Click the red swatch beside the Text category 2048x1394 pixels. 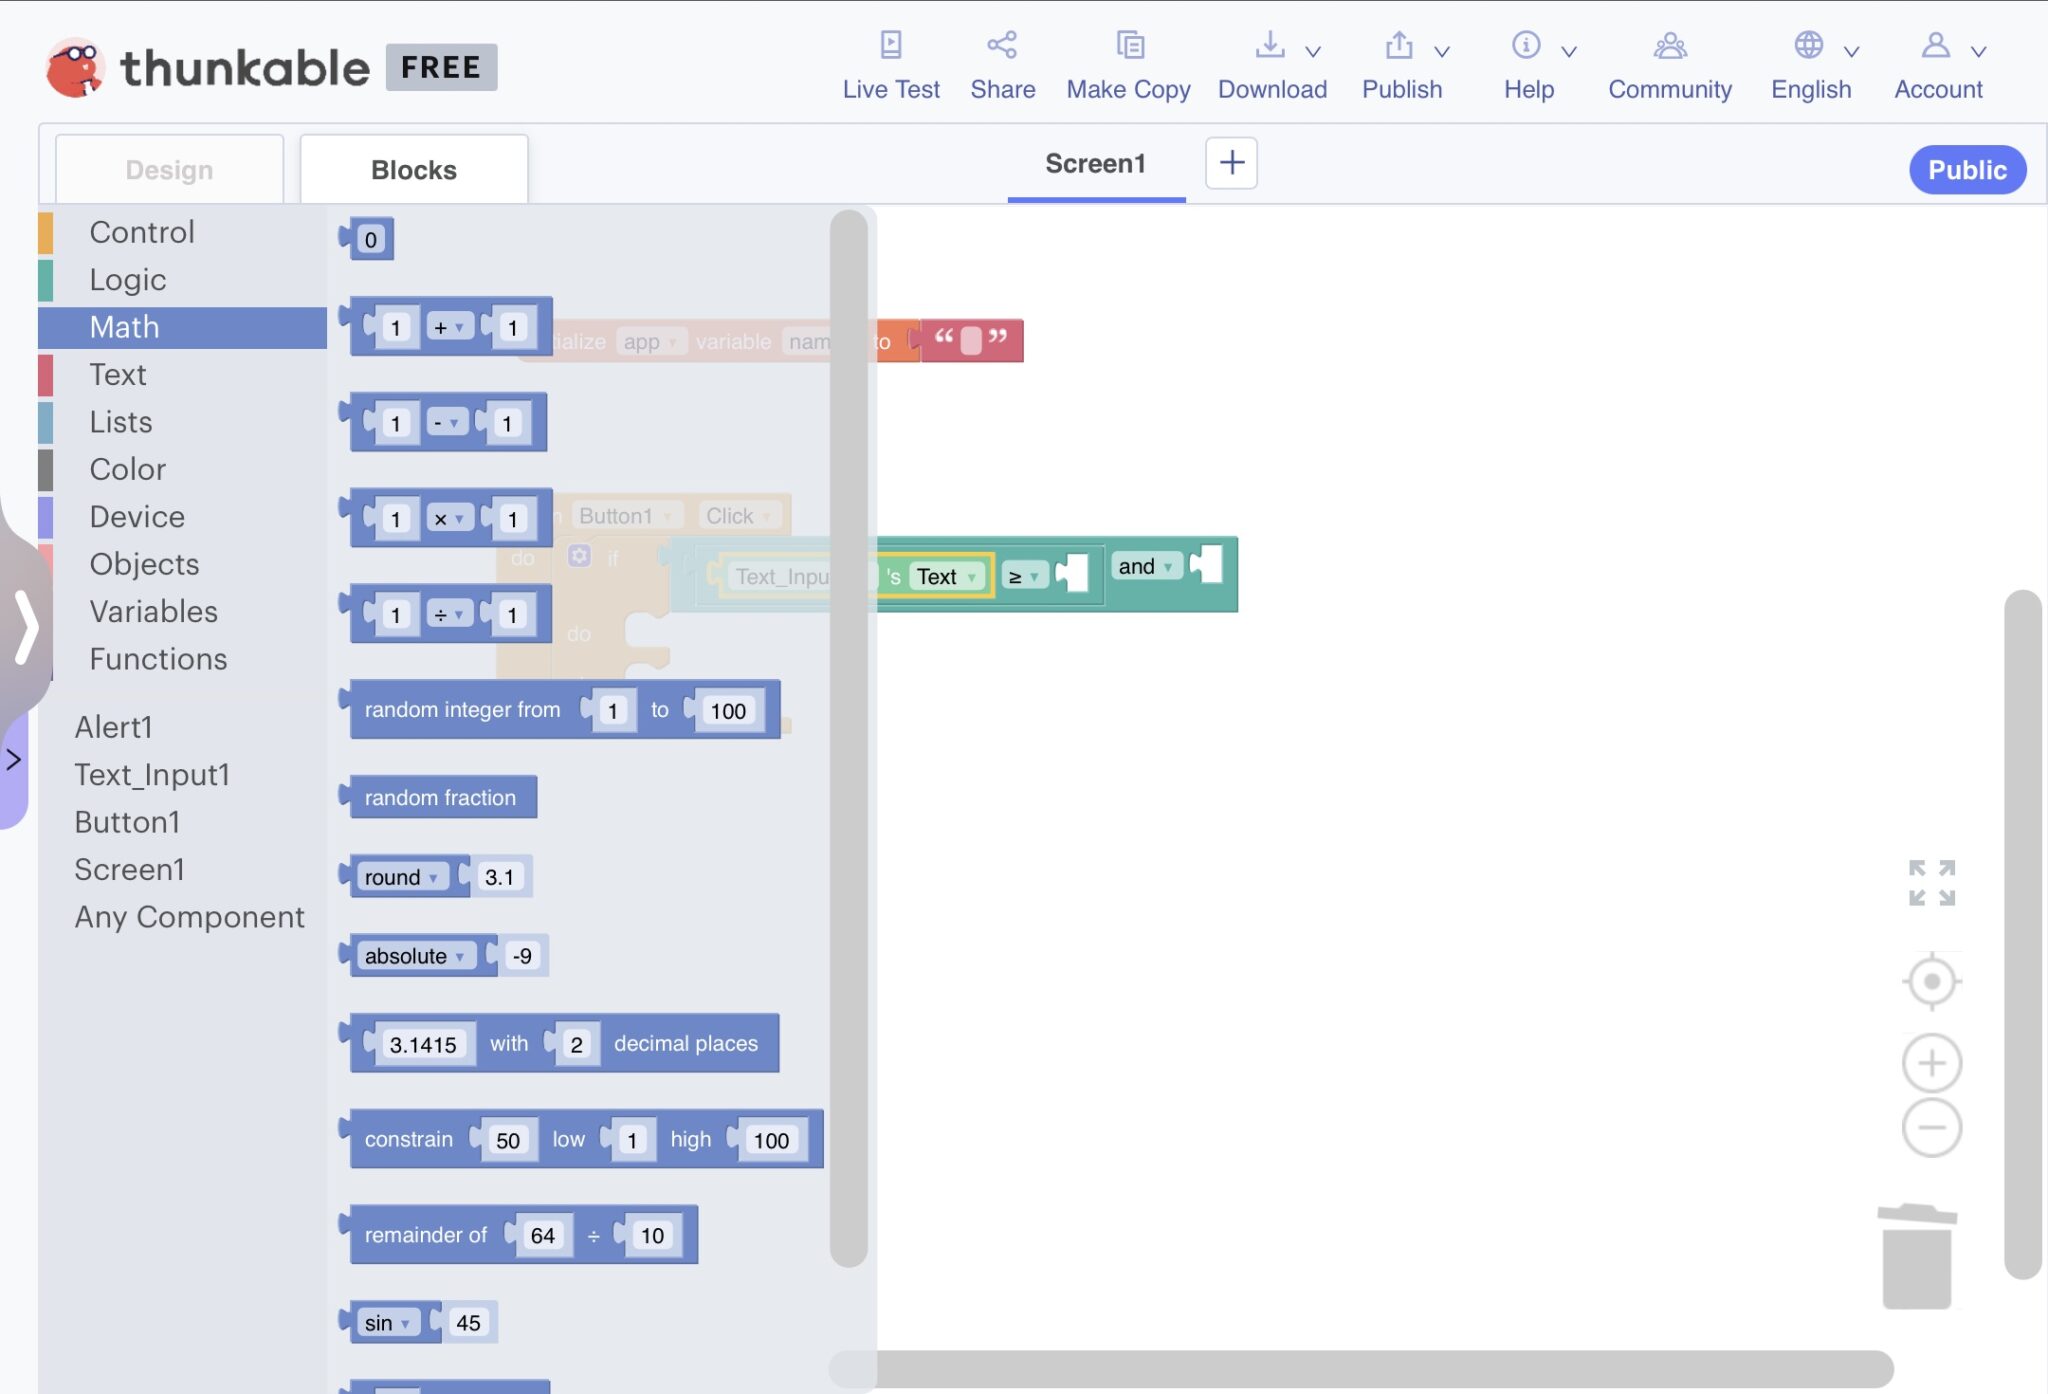click(x=47, y=374)
